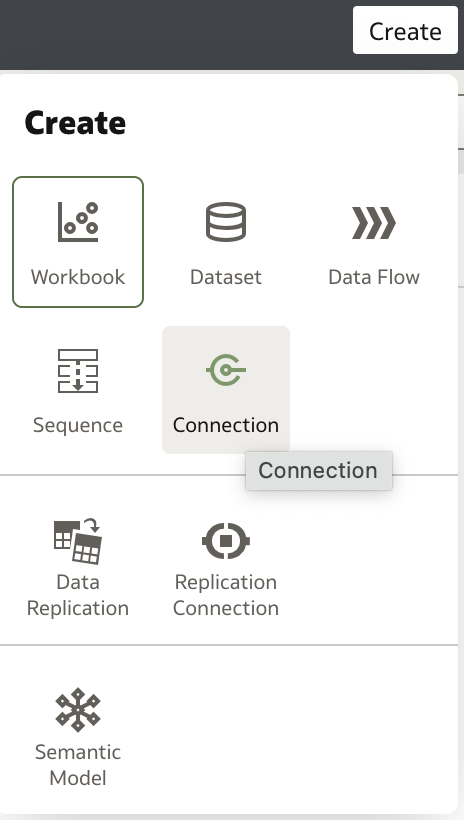This screenshot has height=820, width=464.
Task: Click the Workbook scatter chart icon
Action: point(78,222)
